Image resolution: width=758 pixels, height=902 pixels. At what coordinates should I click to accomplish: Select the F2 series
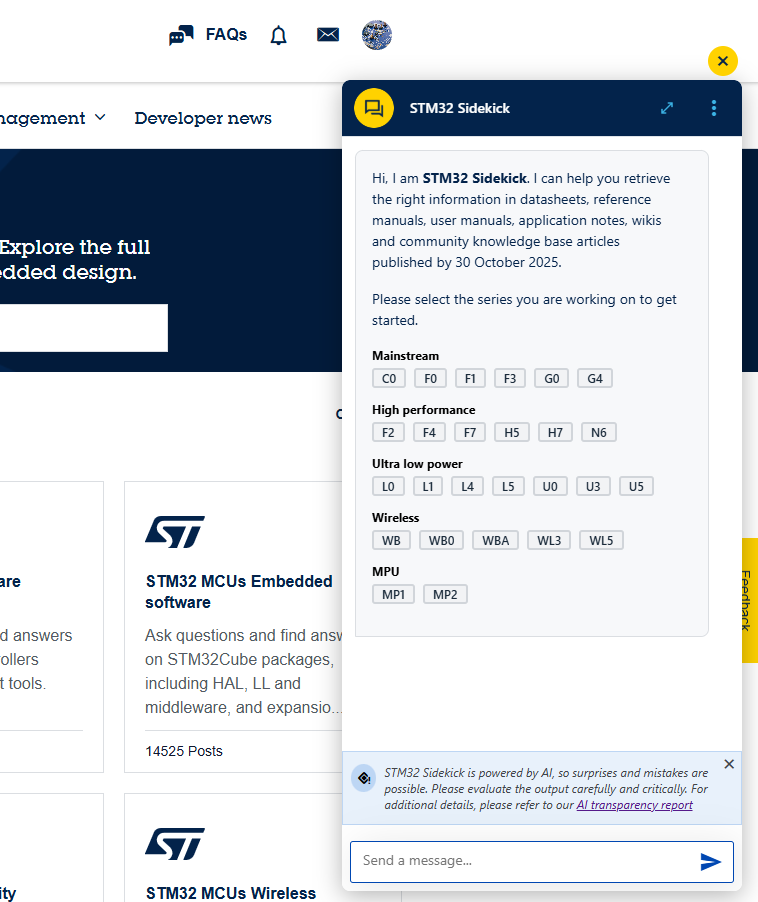coord(388,433)
